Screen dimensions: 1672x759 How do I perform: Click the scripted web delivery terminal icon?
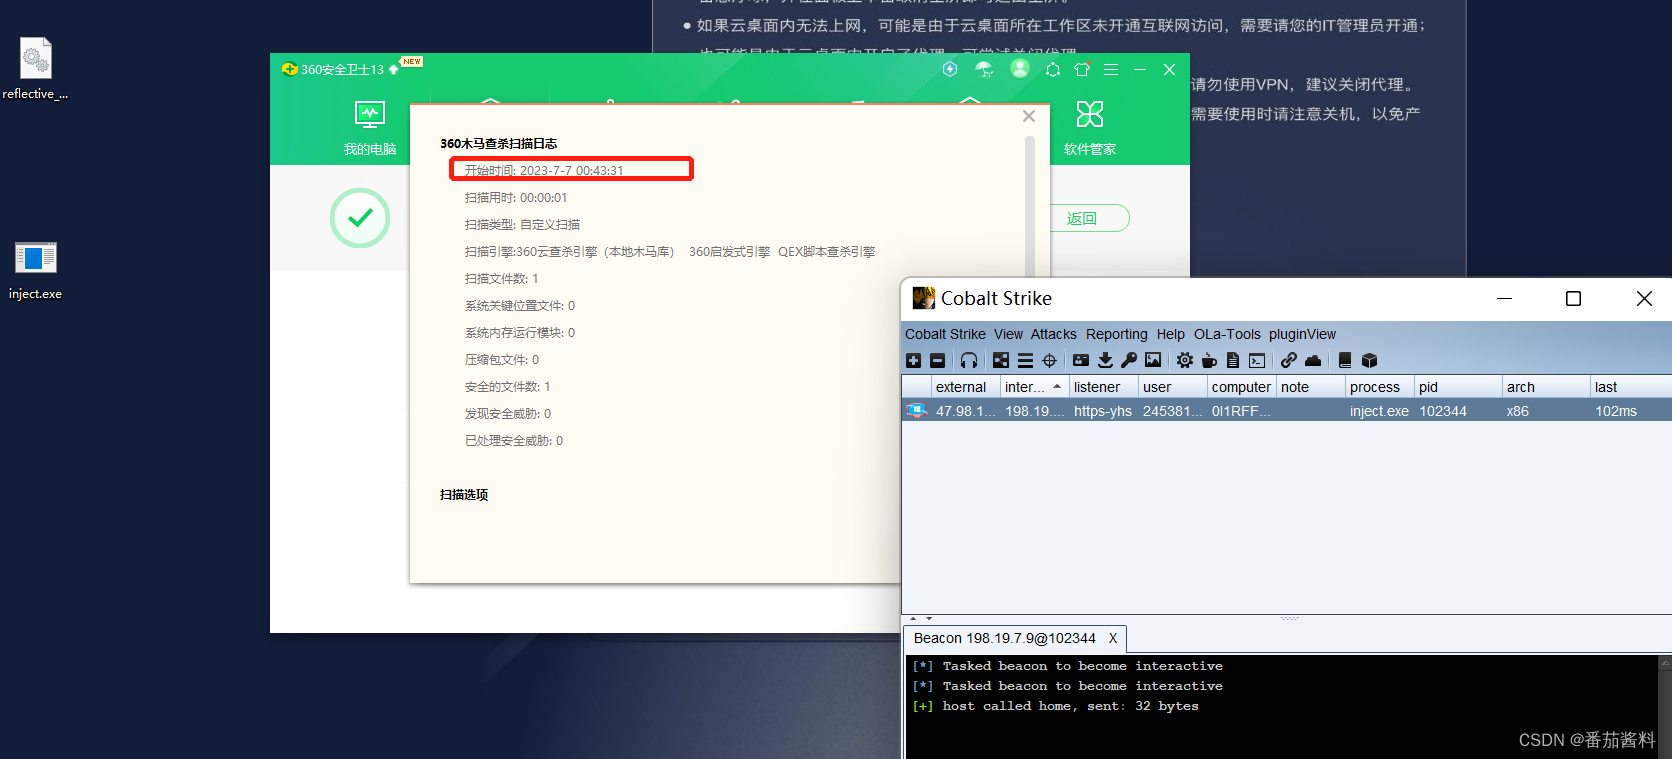[1257, 360]
